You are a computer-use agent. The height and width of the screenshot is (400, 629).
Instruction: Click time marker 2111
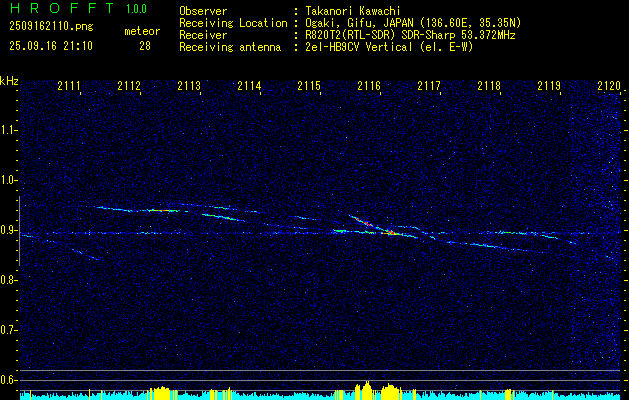pos(69,86)
